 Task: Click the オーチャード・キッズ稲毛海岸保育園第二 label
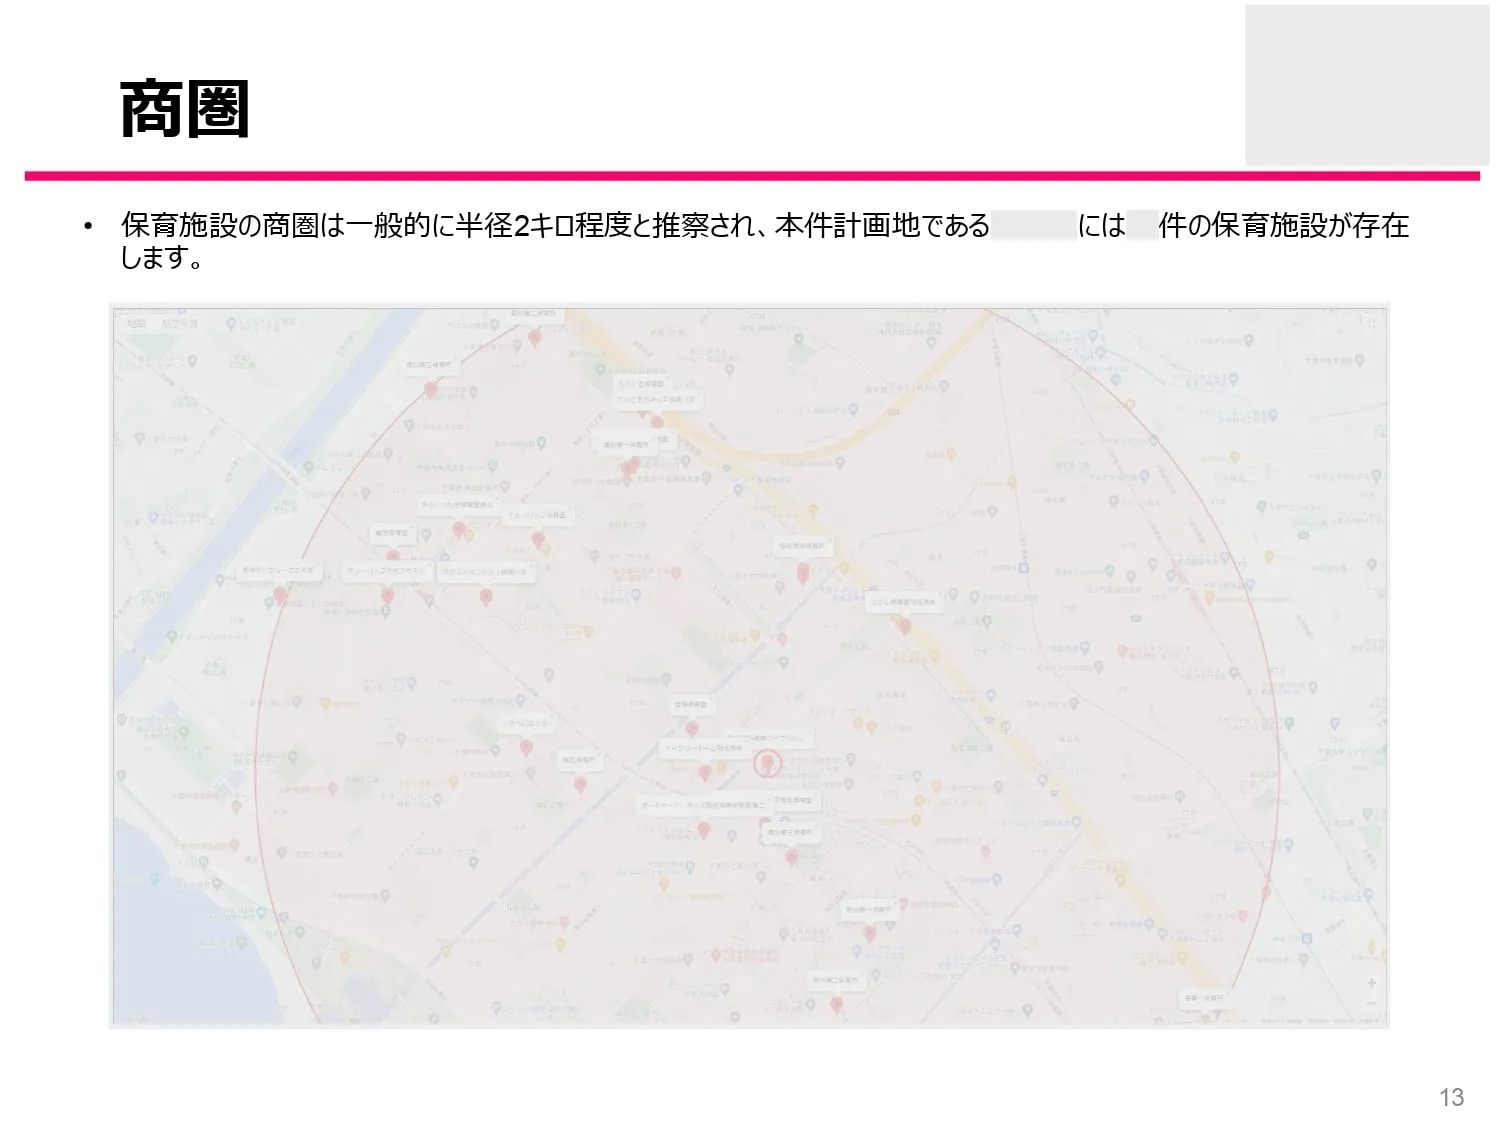coord(706,804)
